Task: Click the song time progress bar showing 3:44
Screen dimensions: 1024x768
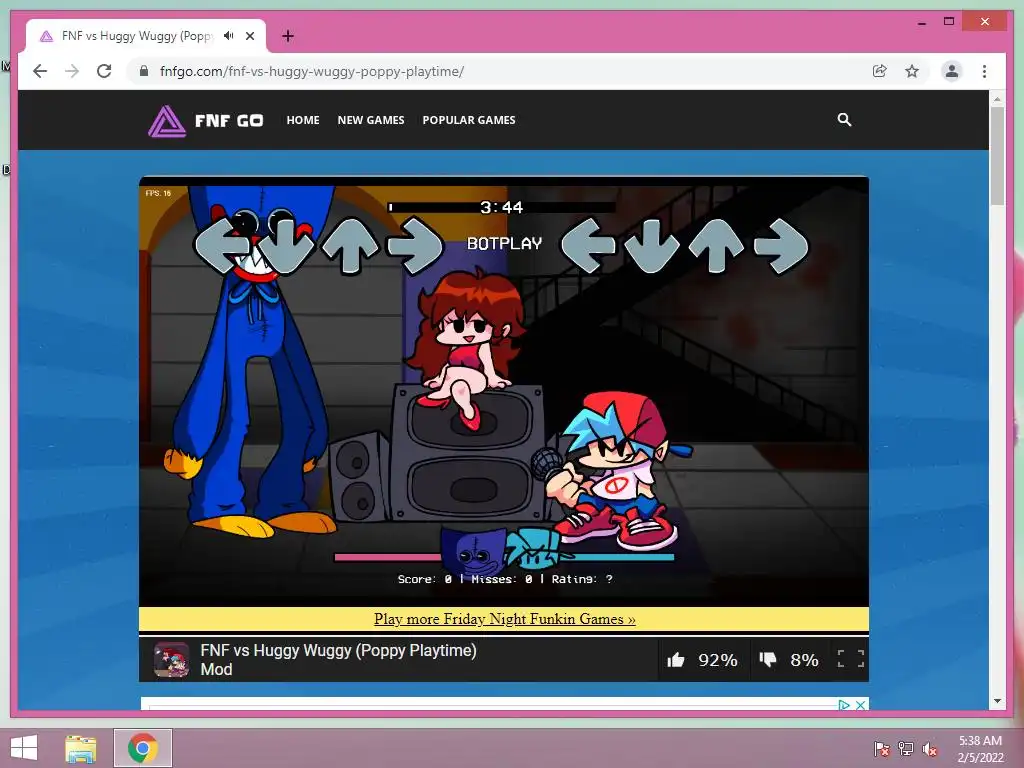Action: (502, 207)
